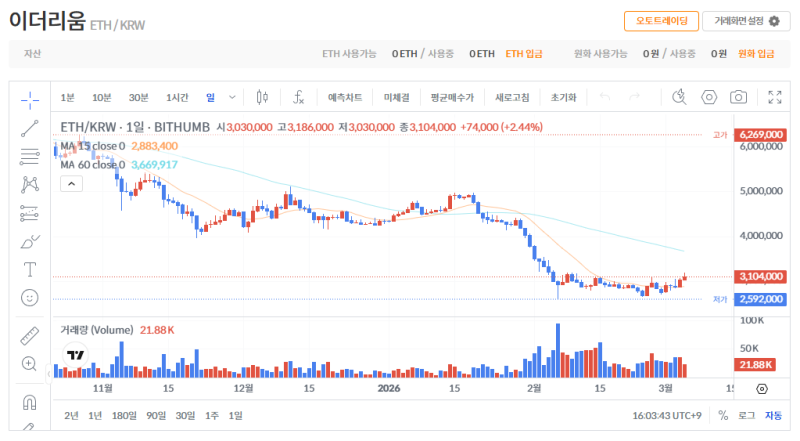Open chart settings hexagon icon
The width and height of the screenshot is (800, 441).
pos(709,97)
